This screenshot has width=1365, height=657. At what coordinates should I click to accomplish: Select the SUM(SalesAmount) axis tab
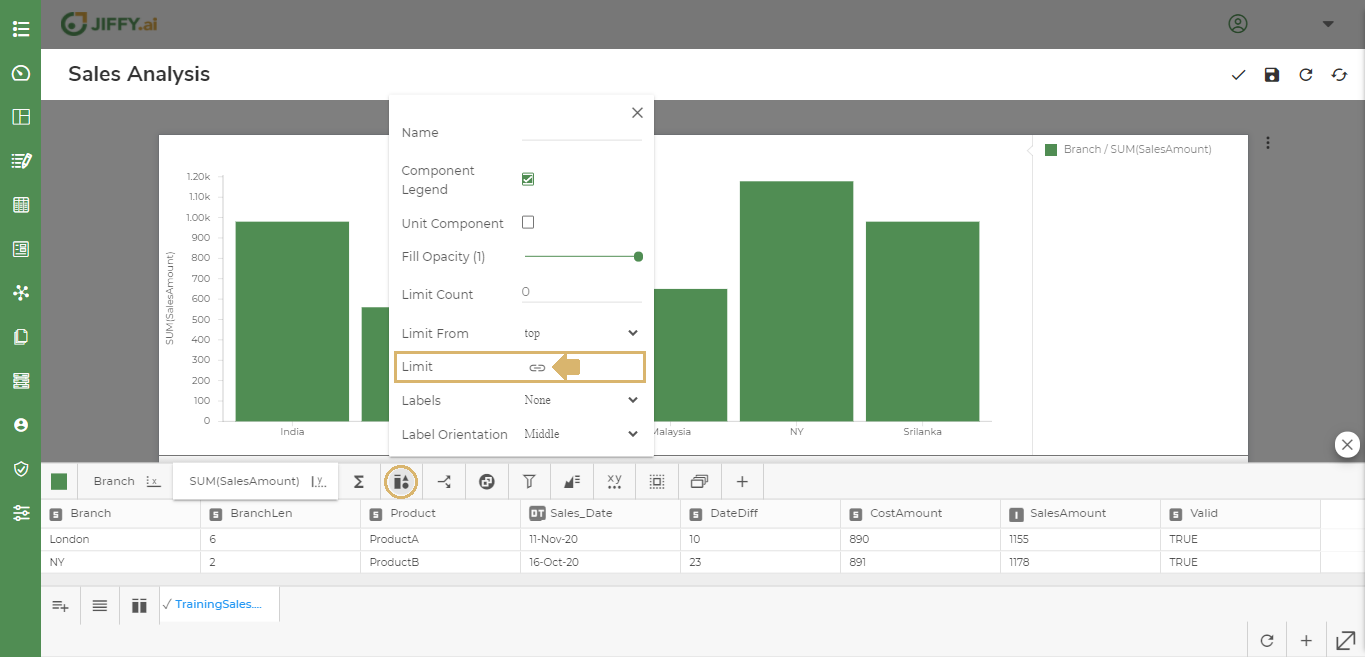(x=245, y=481)
